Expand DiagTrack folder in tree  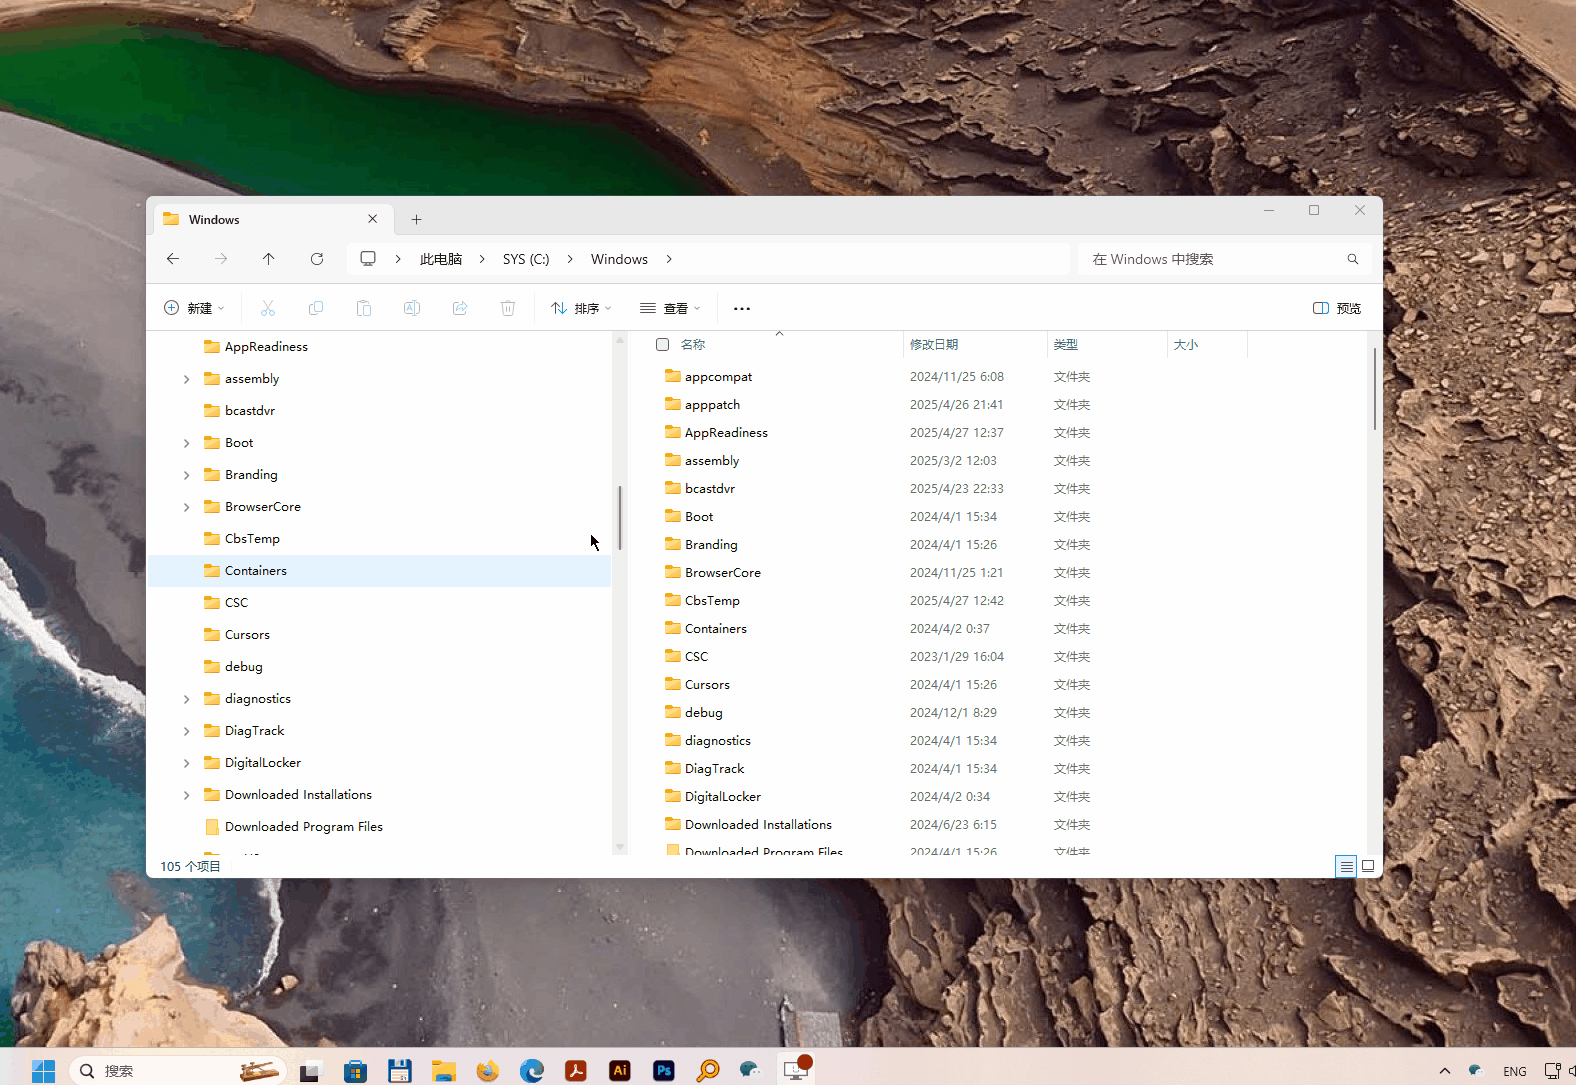click(x=187, y=731)
